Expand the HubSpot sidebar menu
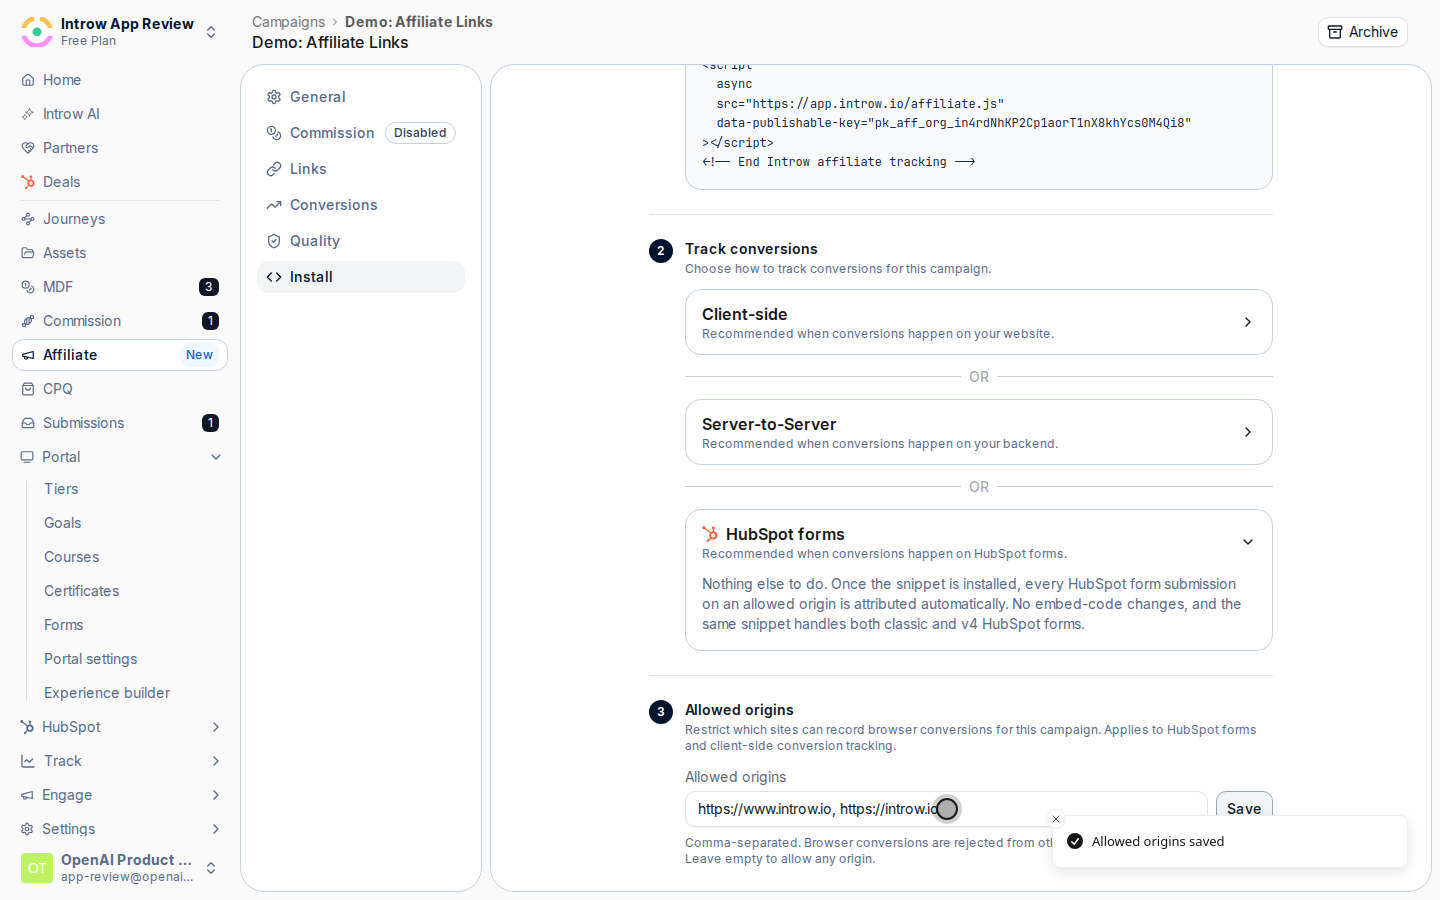1440x900 pixels. (216, 727)
